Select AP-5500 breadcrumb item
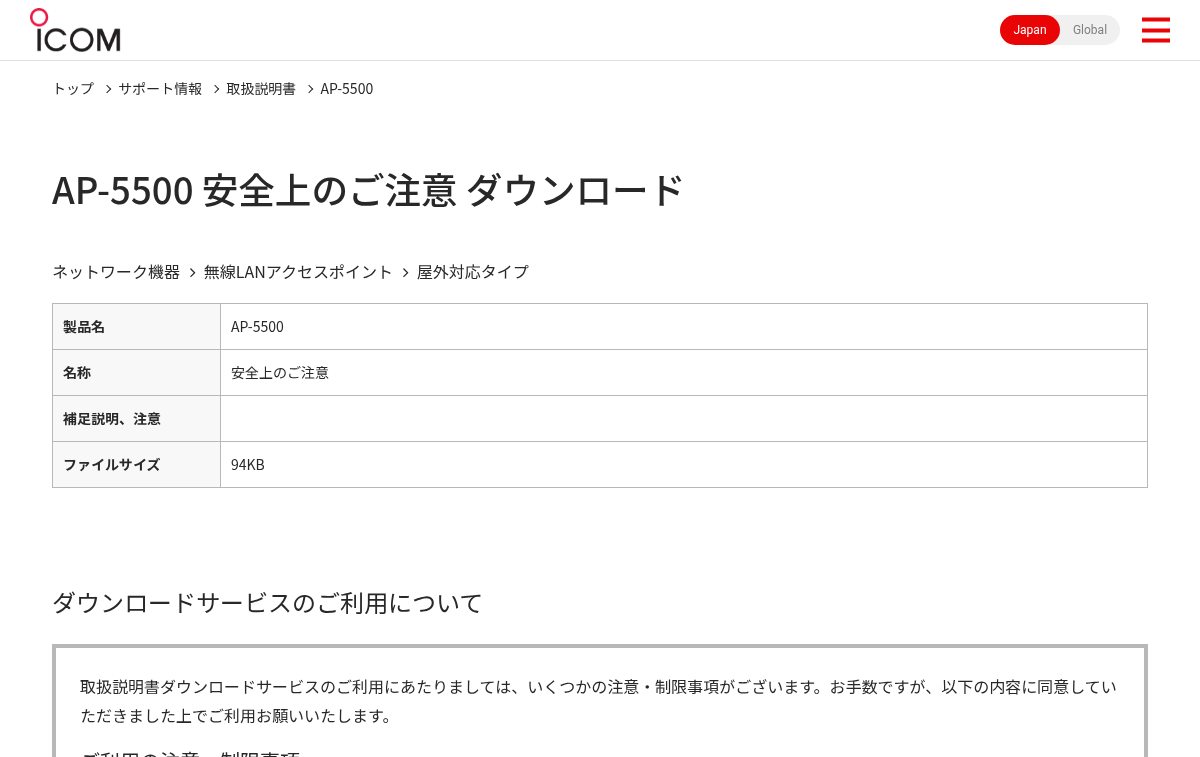The width and height of the screenshot is (1200, 757). click(347, 89)
